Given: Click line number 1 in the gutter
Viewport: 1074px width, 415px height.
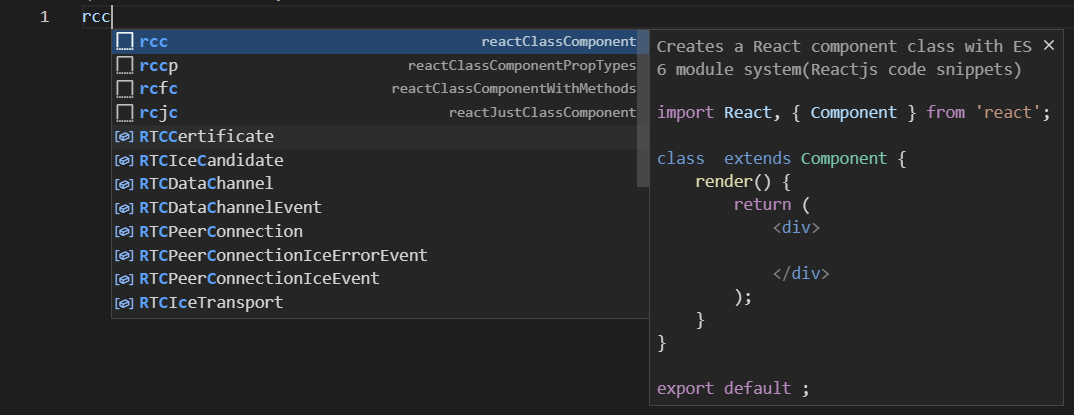Looking at the screenshot, I should click(45, 17).
